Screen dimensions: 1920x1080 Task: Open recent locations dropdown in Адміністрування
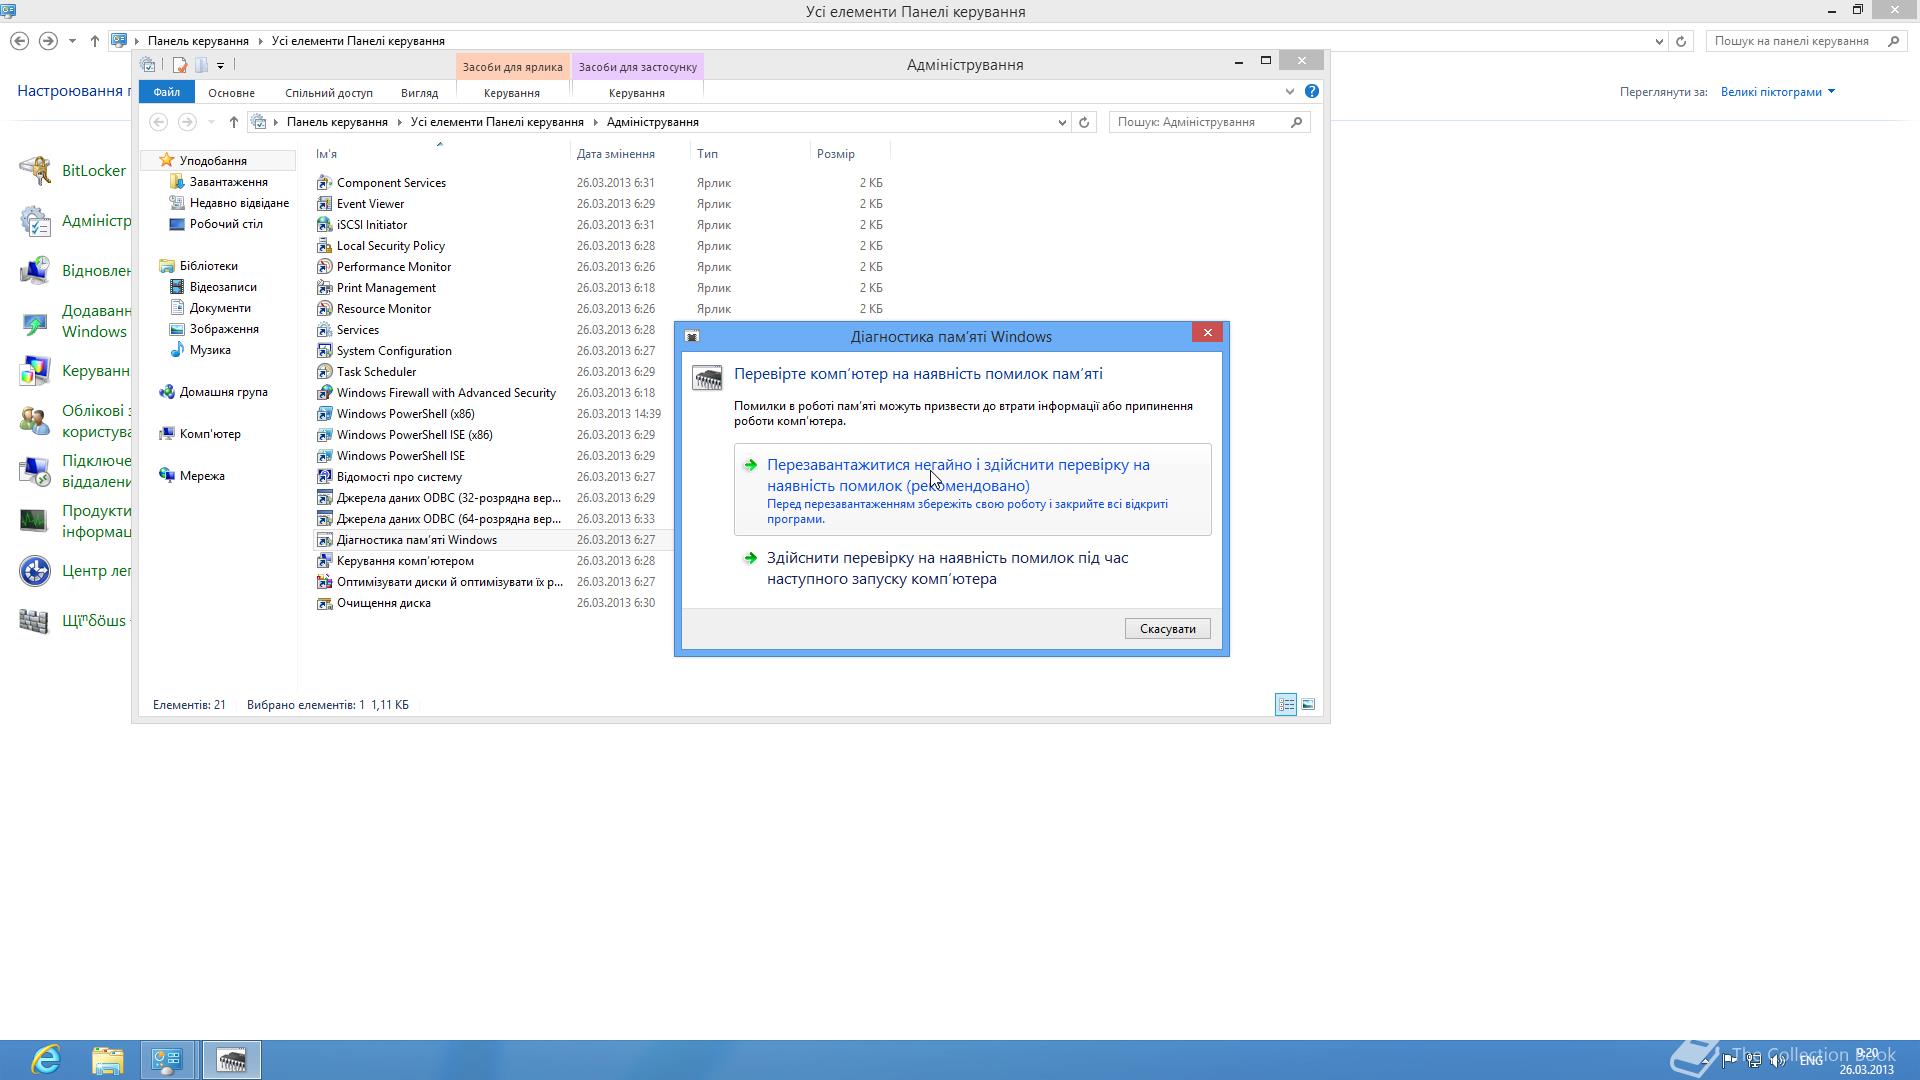coord(211,122)
